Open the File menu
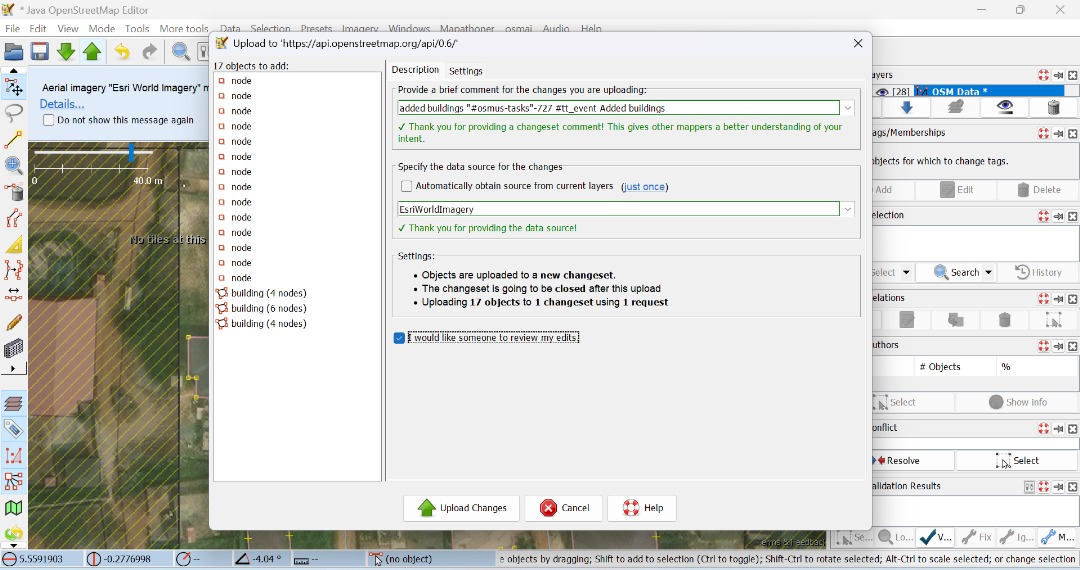1080x570 pixels. pos(12,28)
